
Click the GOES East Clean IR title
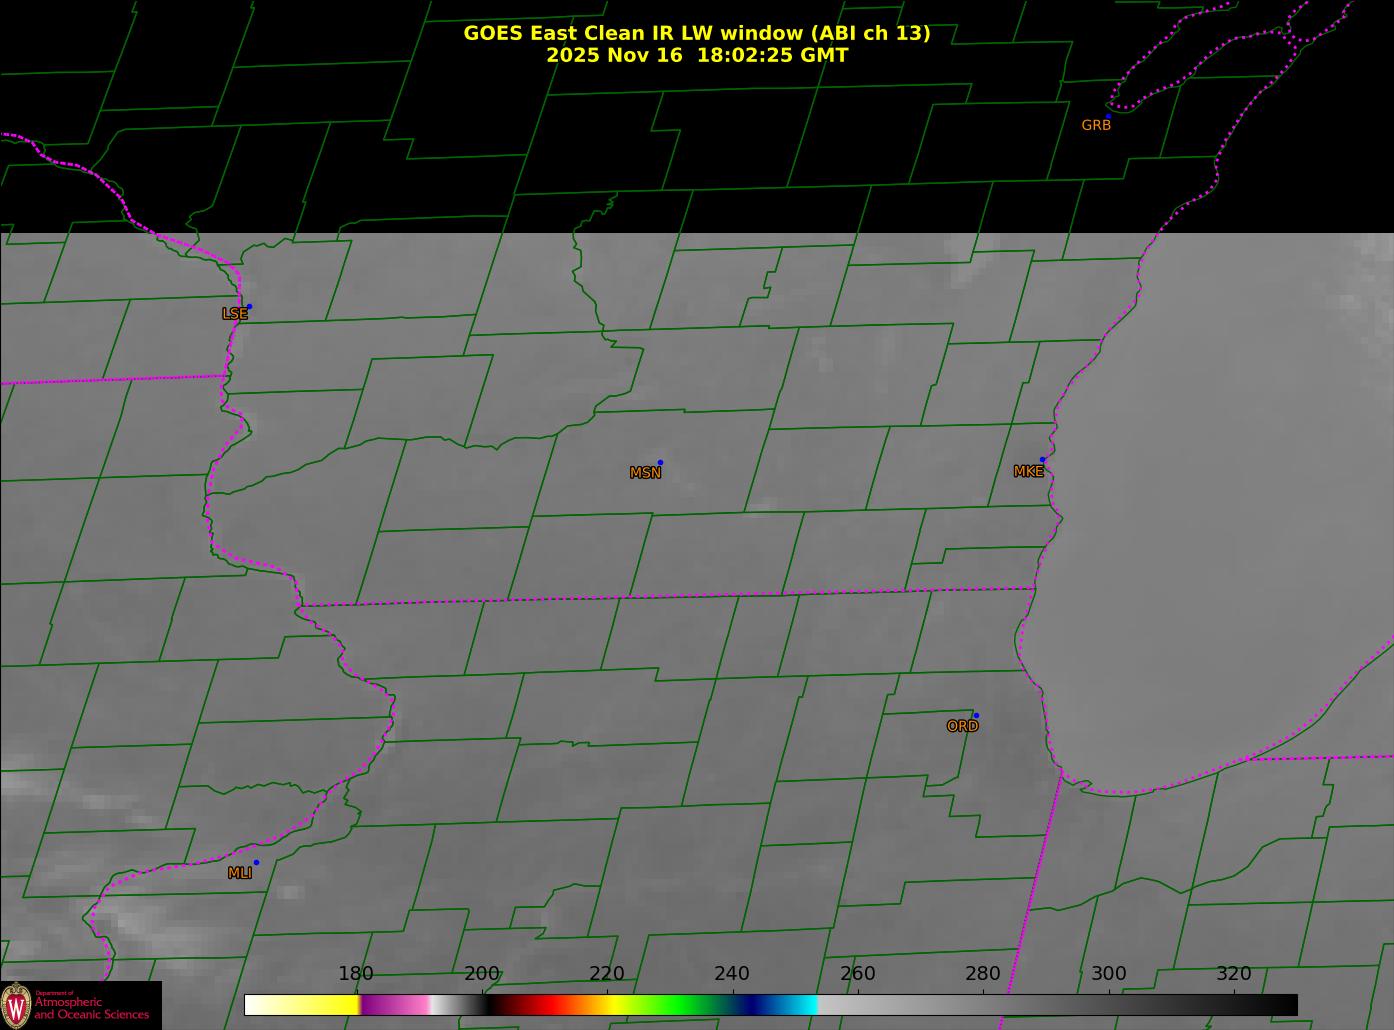point(696,33)
